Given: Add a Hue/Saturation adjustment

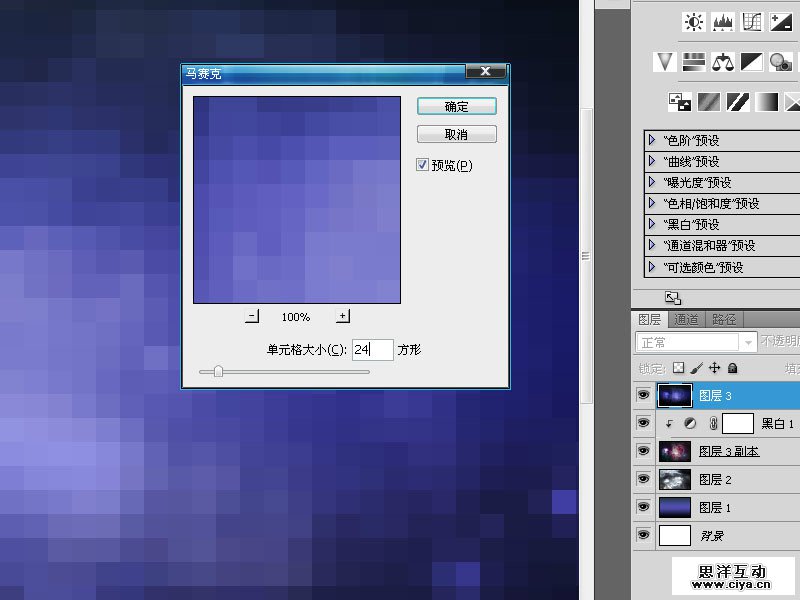Looking at the screenshot, I should tap(694, 62).
